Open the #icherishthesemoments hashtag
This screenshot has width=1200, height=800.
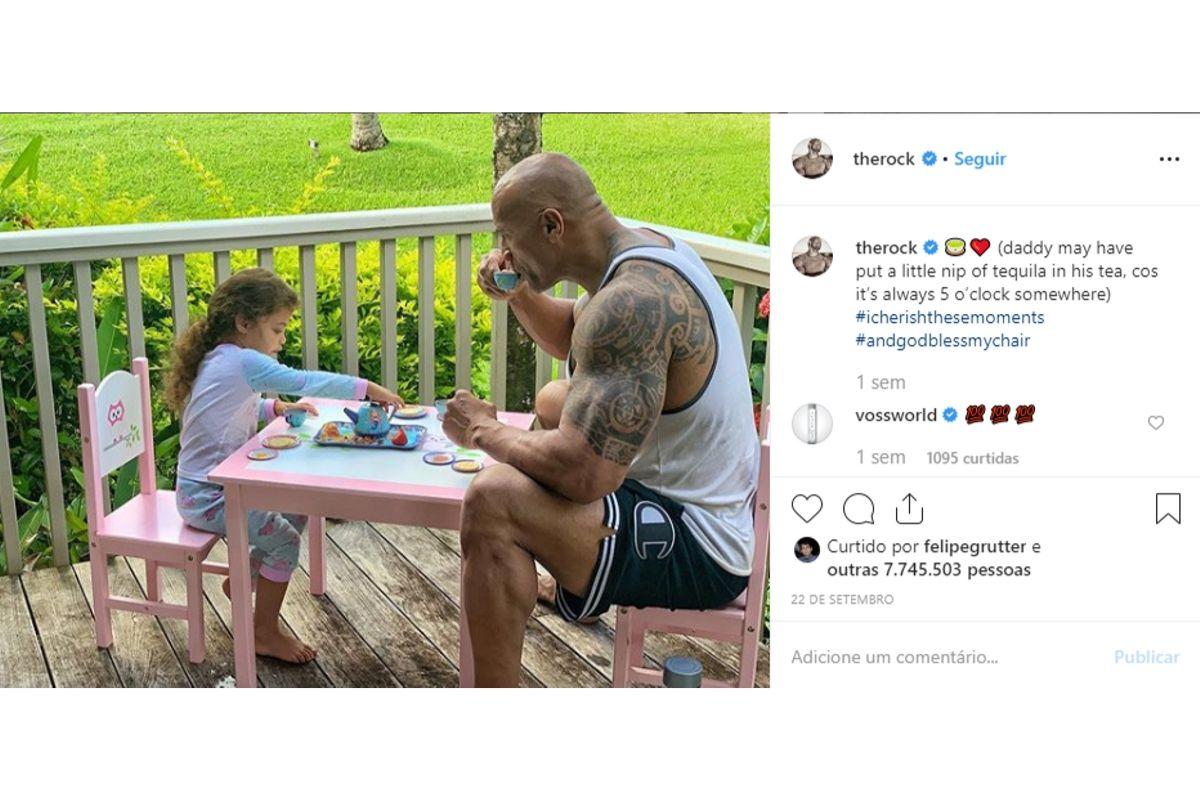click(x=950, y=317)
